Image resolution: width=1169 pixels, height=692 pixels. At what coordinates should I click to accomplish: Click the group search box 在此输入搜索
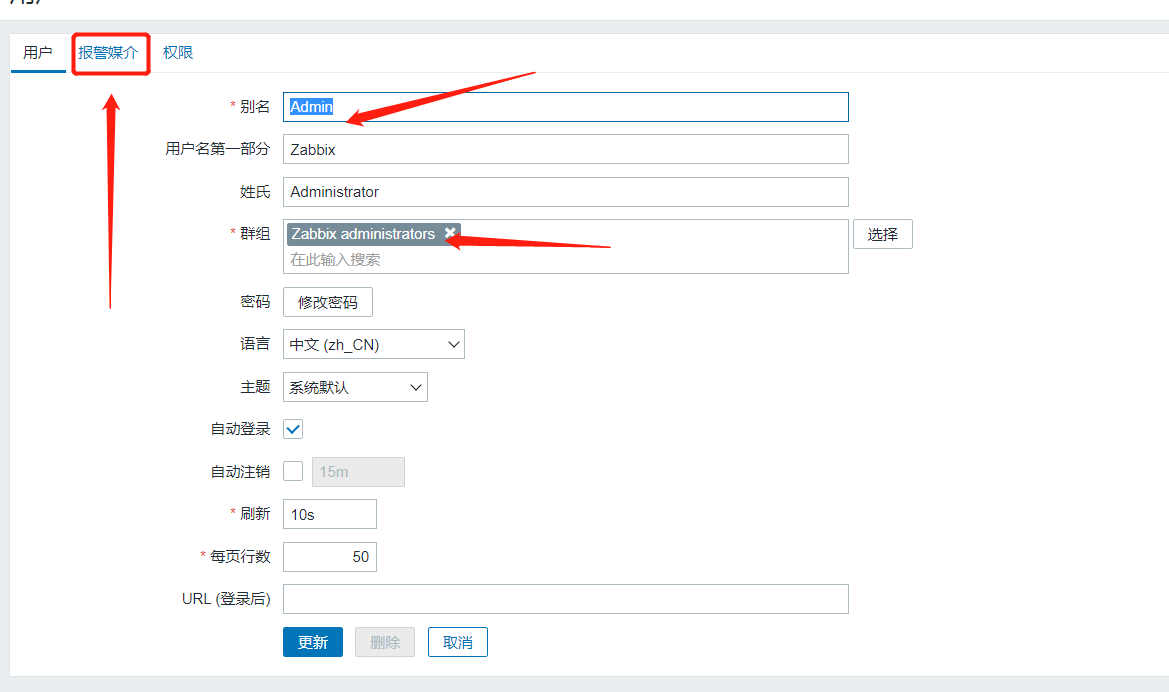[x=567, y=260]
